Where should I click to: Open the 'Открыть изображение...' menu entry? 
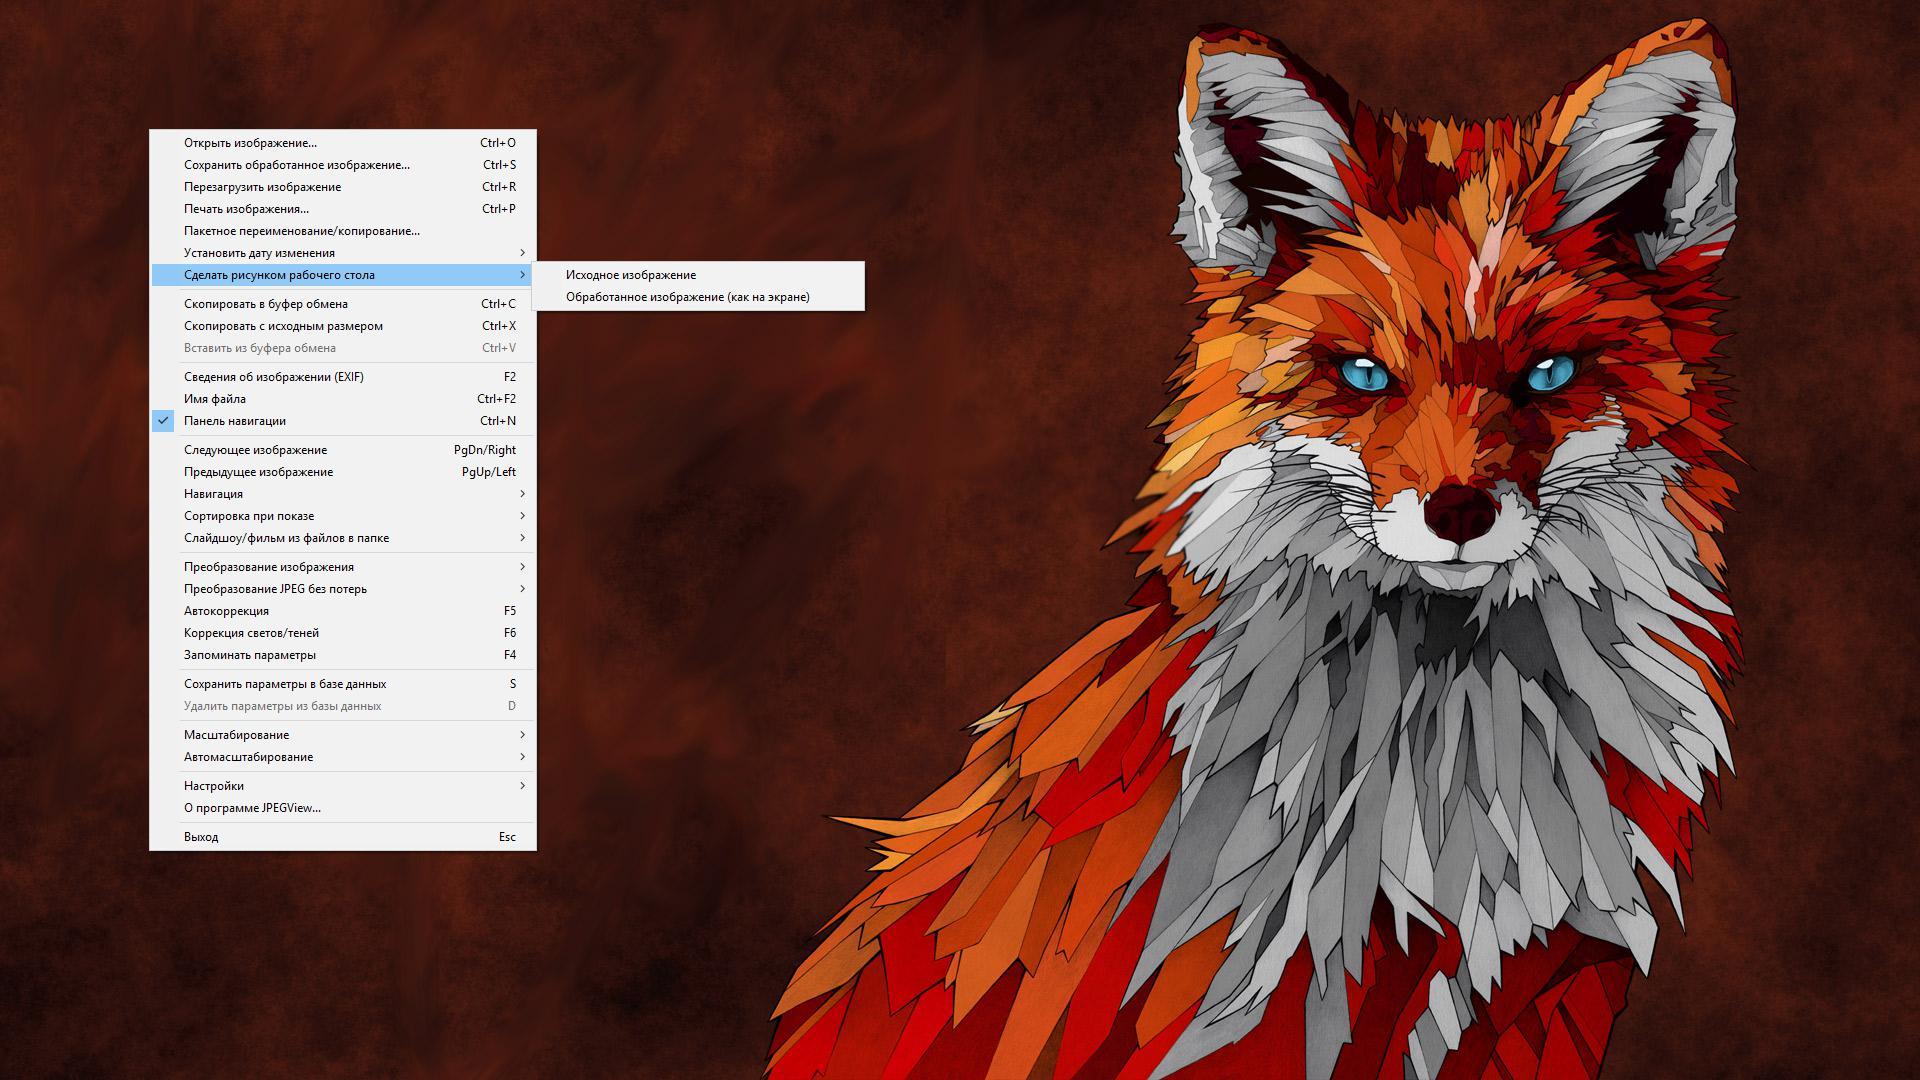[343, 143]
